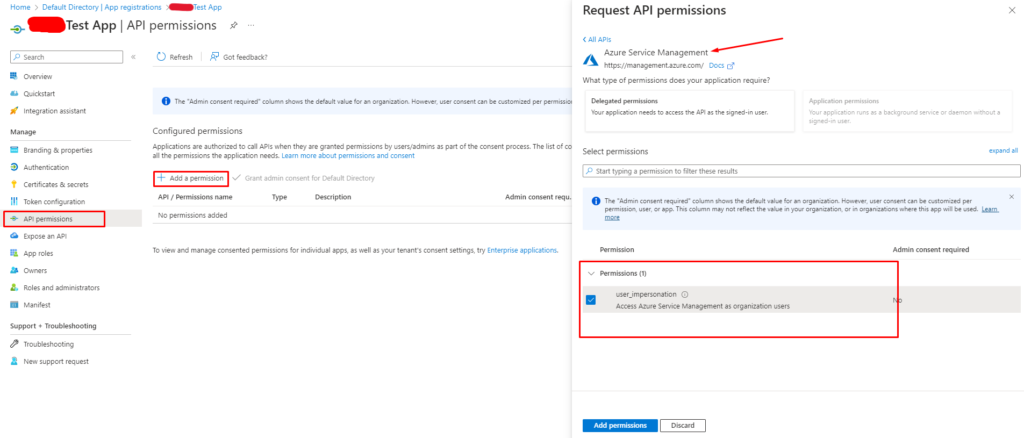This screenshot has height=438, width=1024.
Task: Pin the API permissions page
Action: click(234, 25)
